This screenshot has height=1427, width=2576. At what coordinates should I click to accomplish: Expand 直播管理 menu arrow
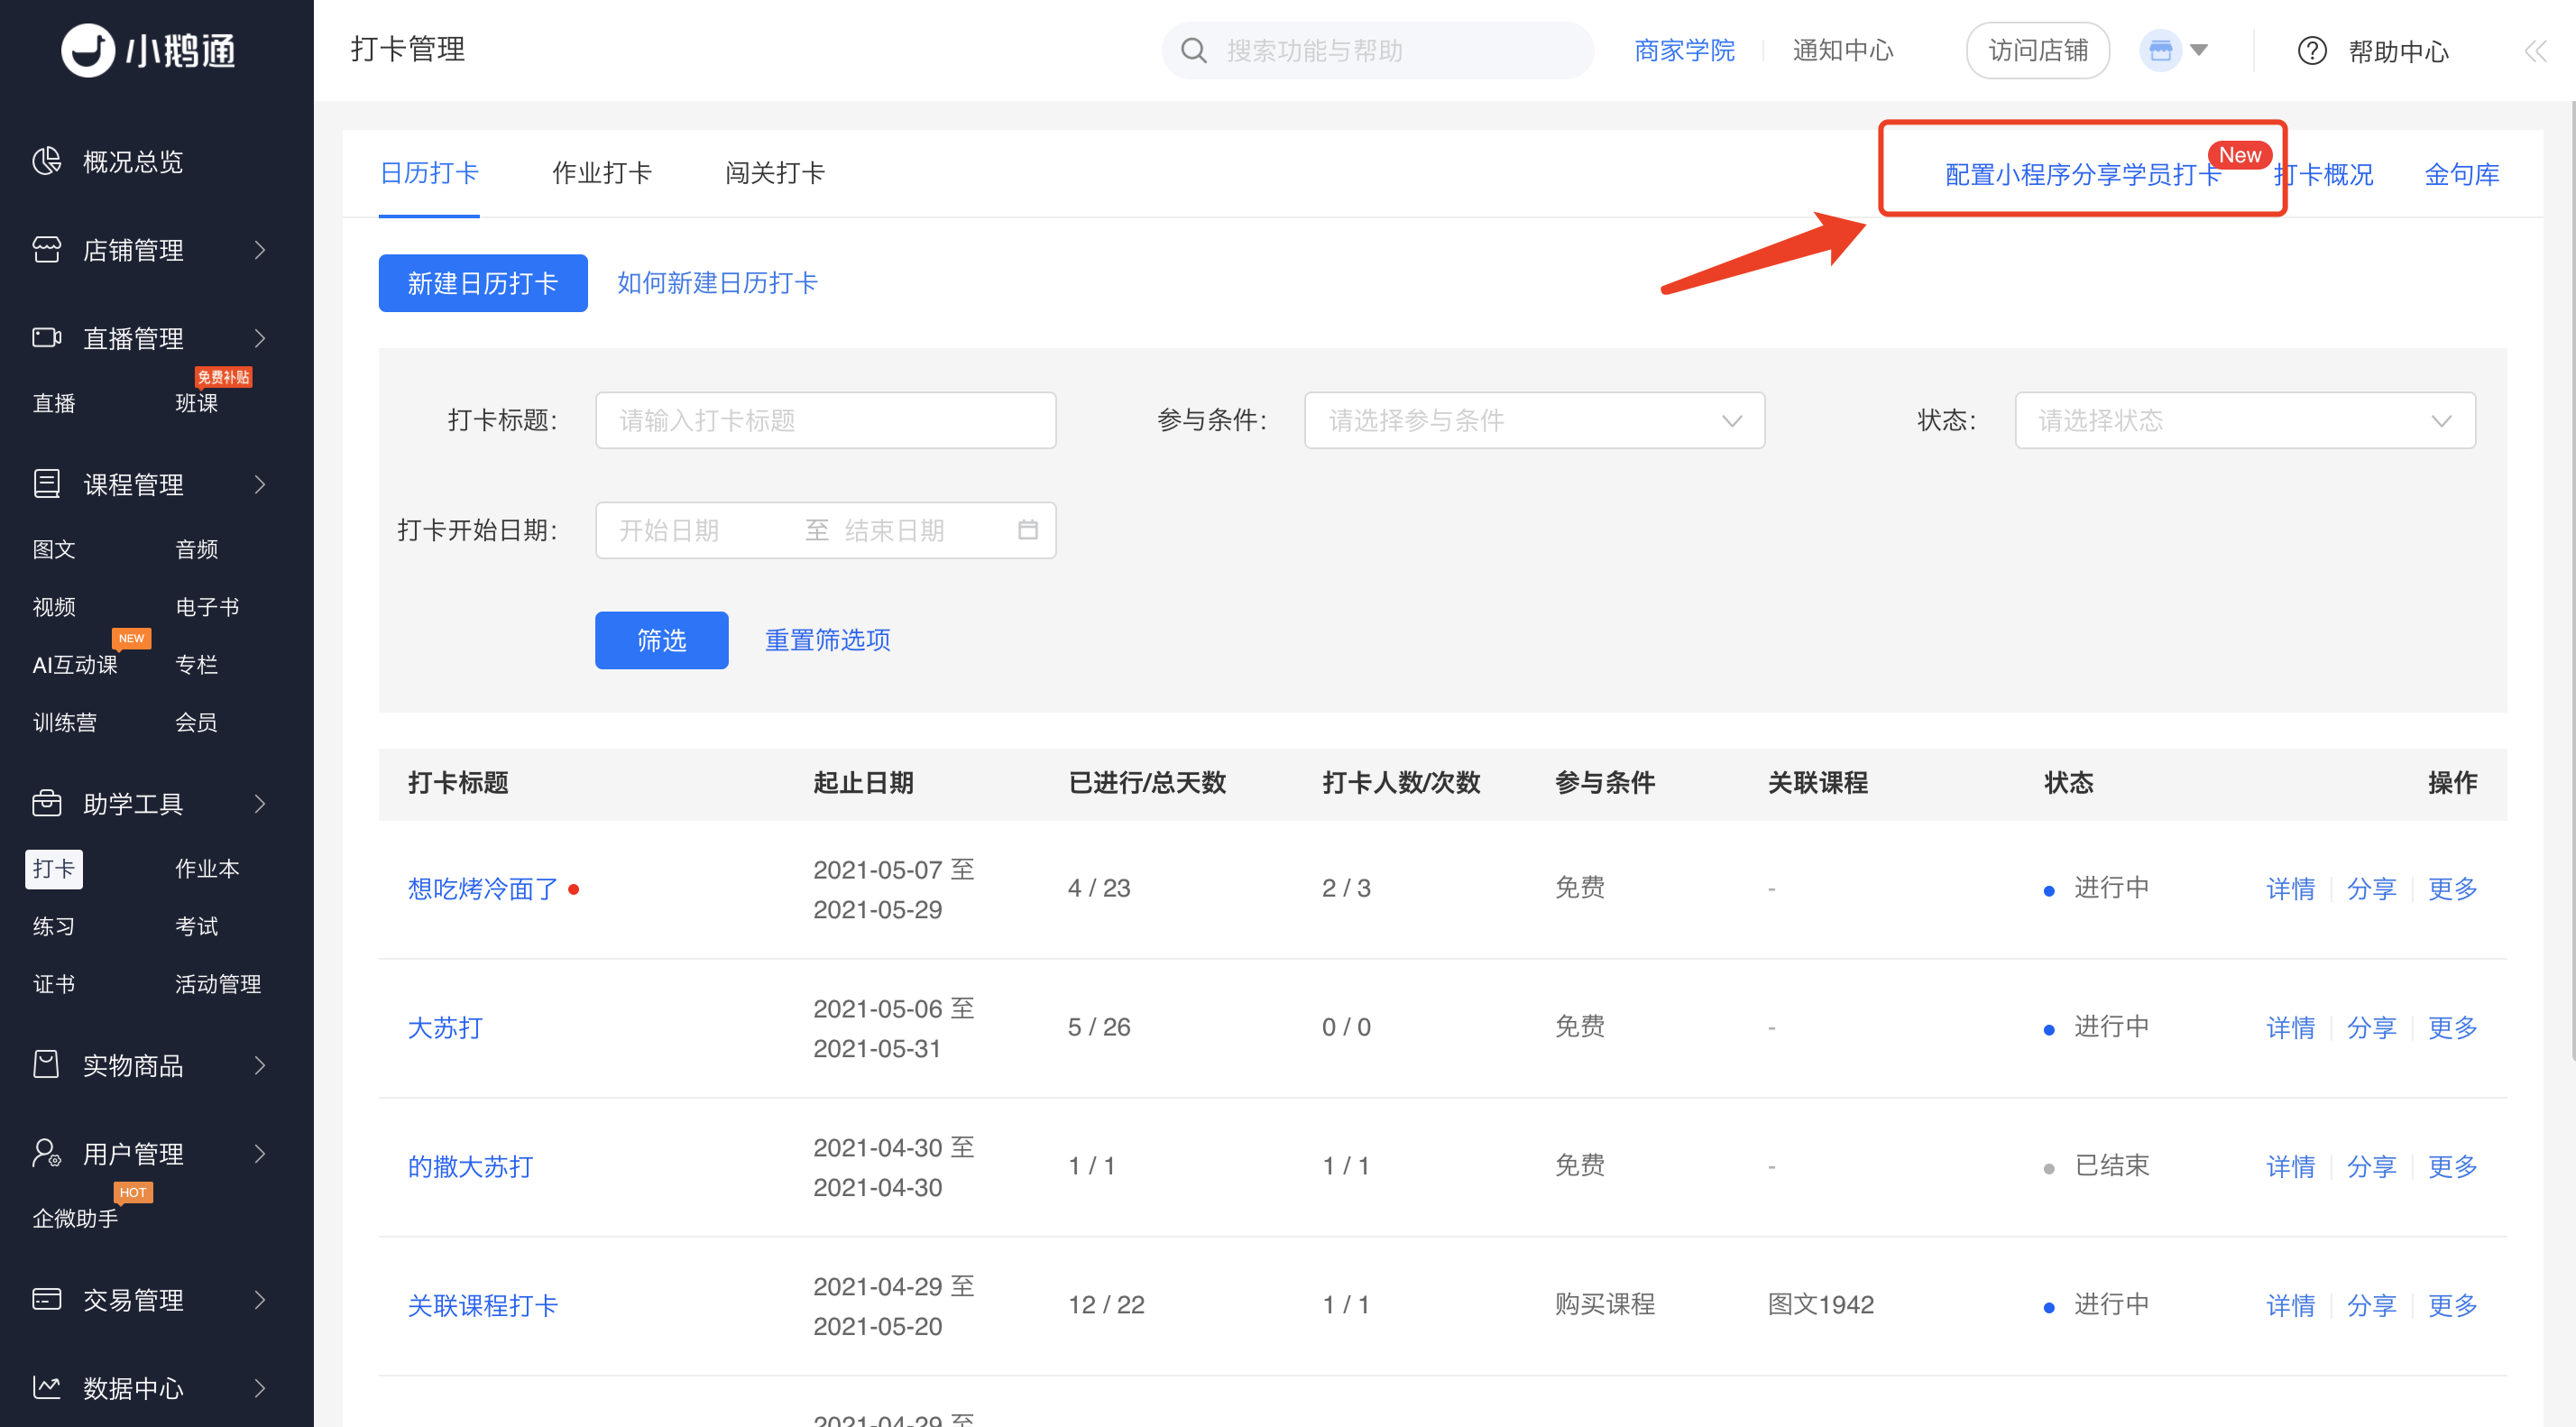[260, 338]
